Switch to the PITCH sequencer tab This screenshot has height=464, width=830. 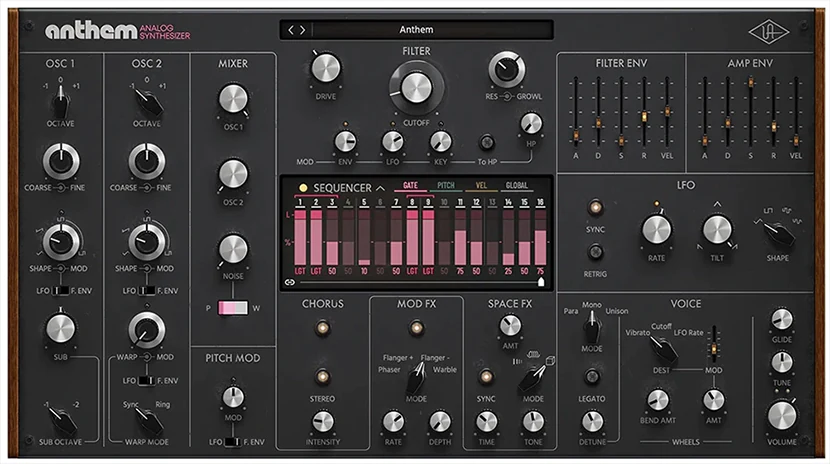tap(446, 186)
